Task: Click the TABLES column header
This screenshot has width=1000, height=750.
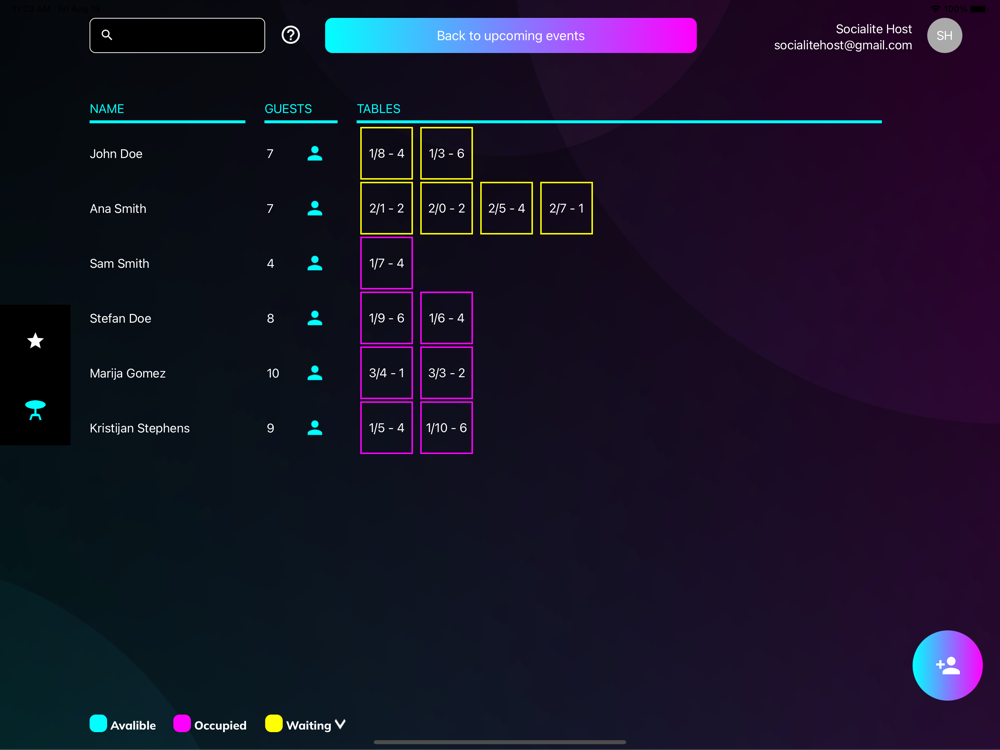Action: (x=378, y=109)
